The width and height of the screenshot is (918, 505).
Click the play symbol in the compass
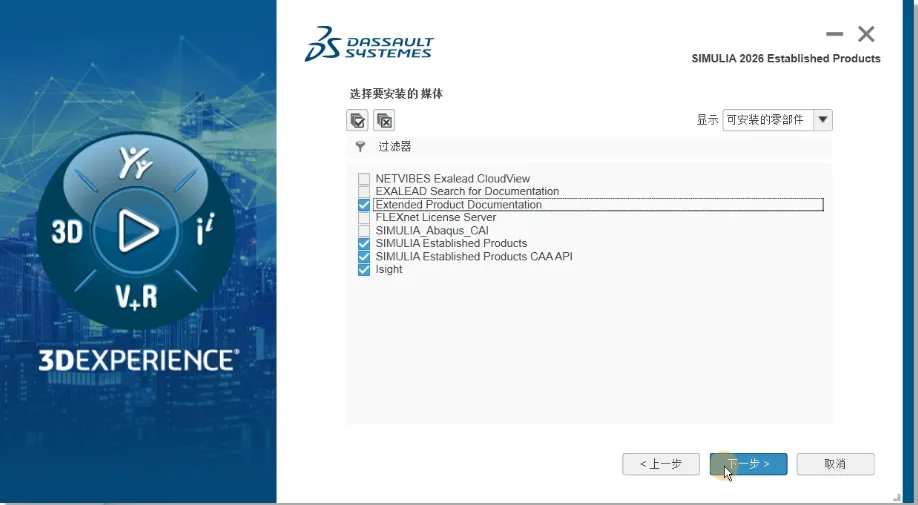pos(136,231)
